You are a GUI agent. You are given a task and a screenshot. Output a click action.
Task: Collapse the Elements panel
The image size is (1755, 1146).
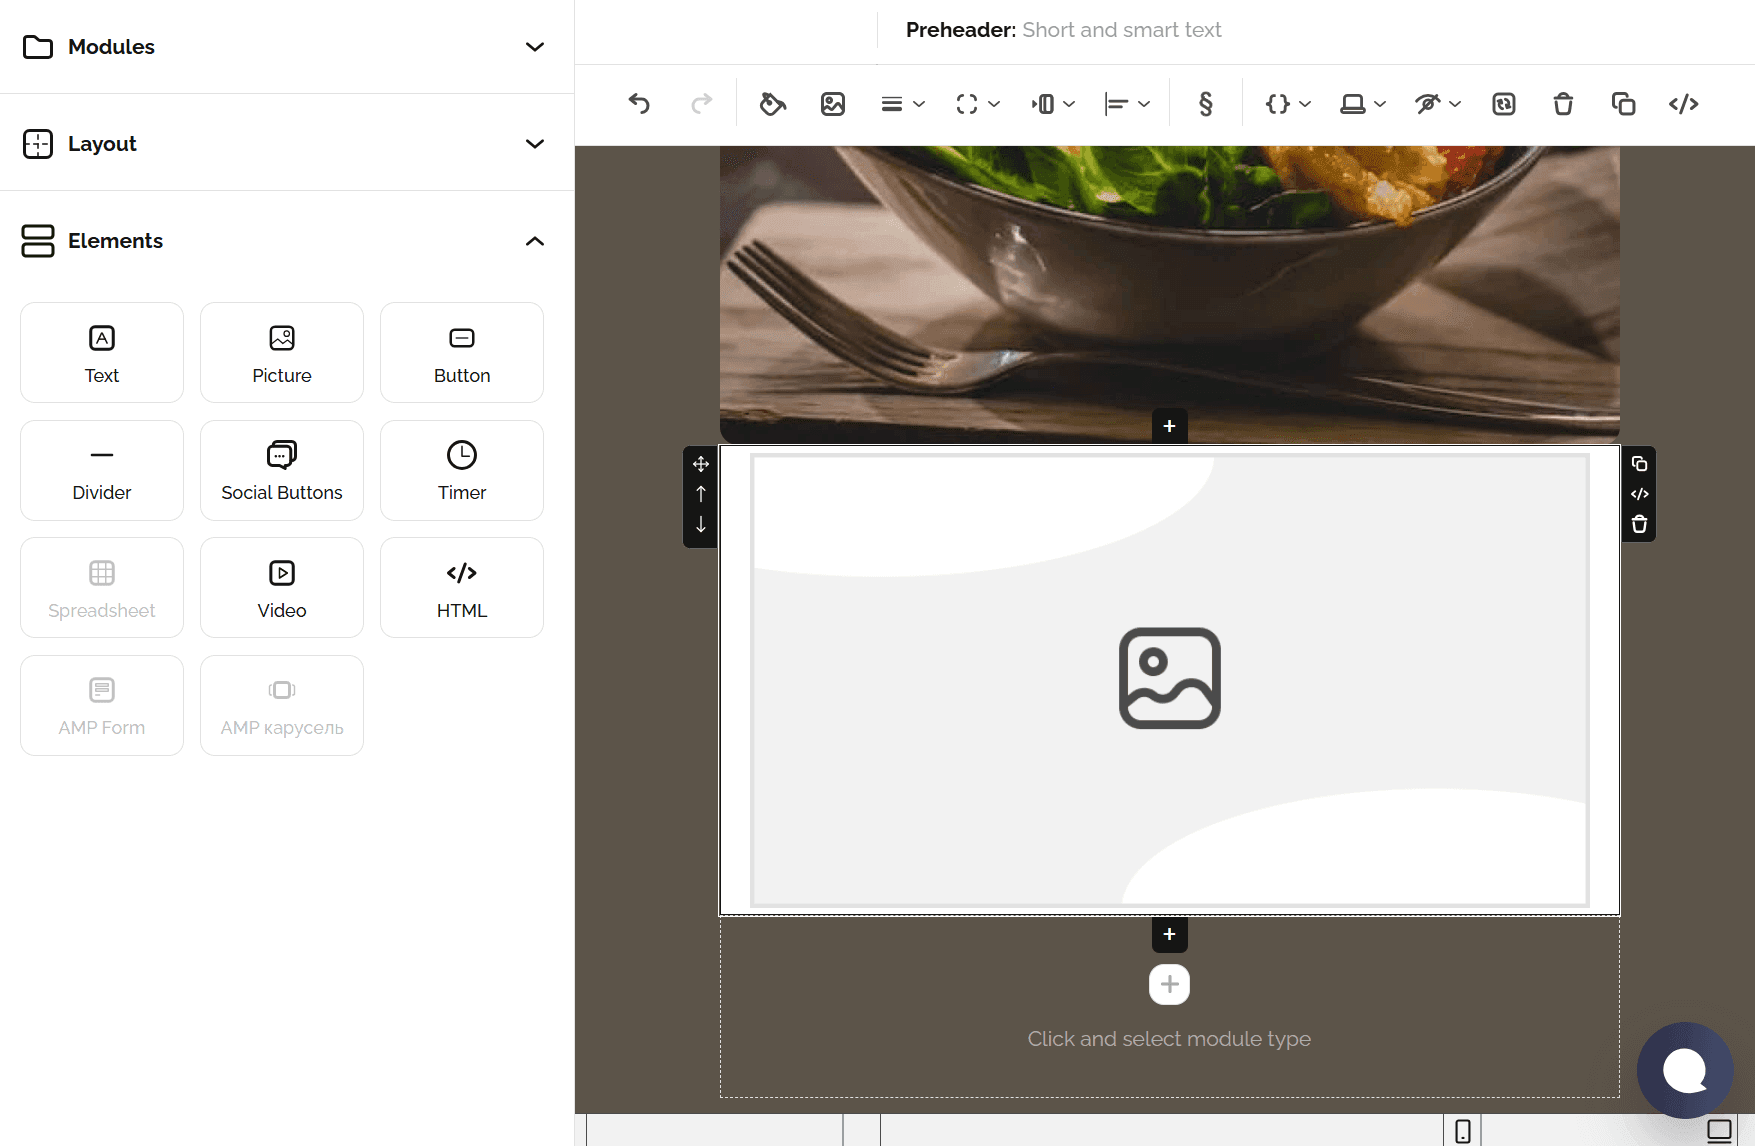tap(287, 241)
